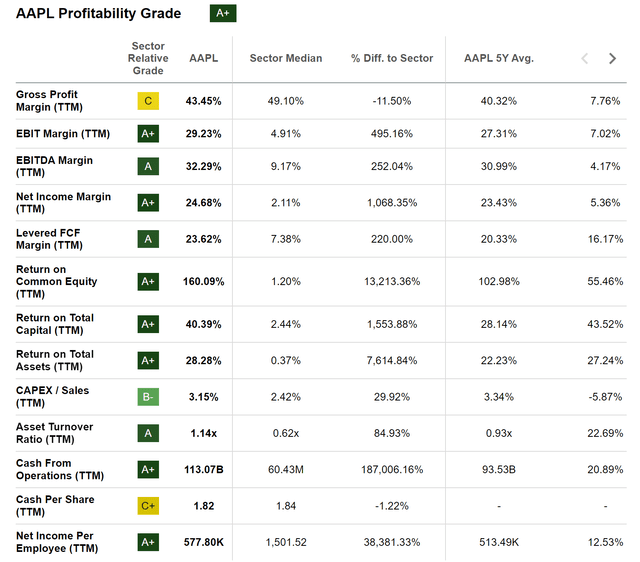This screenshot has width=640, height=562.
Task: Open the Levered FCF Margin (TTM) metric
Action: (49, 239)
